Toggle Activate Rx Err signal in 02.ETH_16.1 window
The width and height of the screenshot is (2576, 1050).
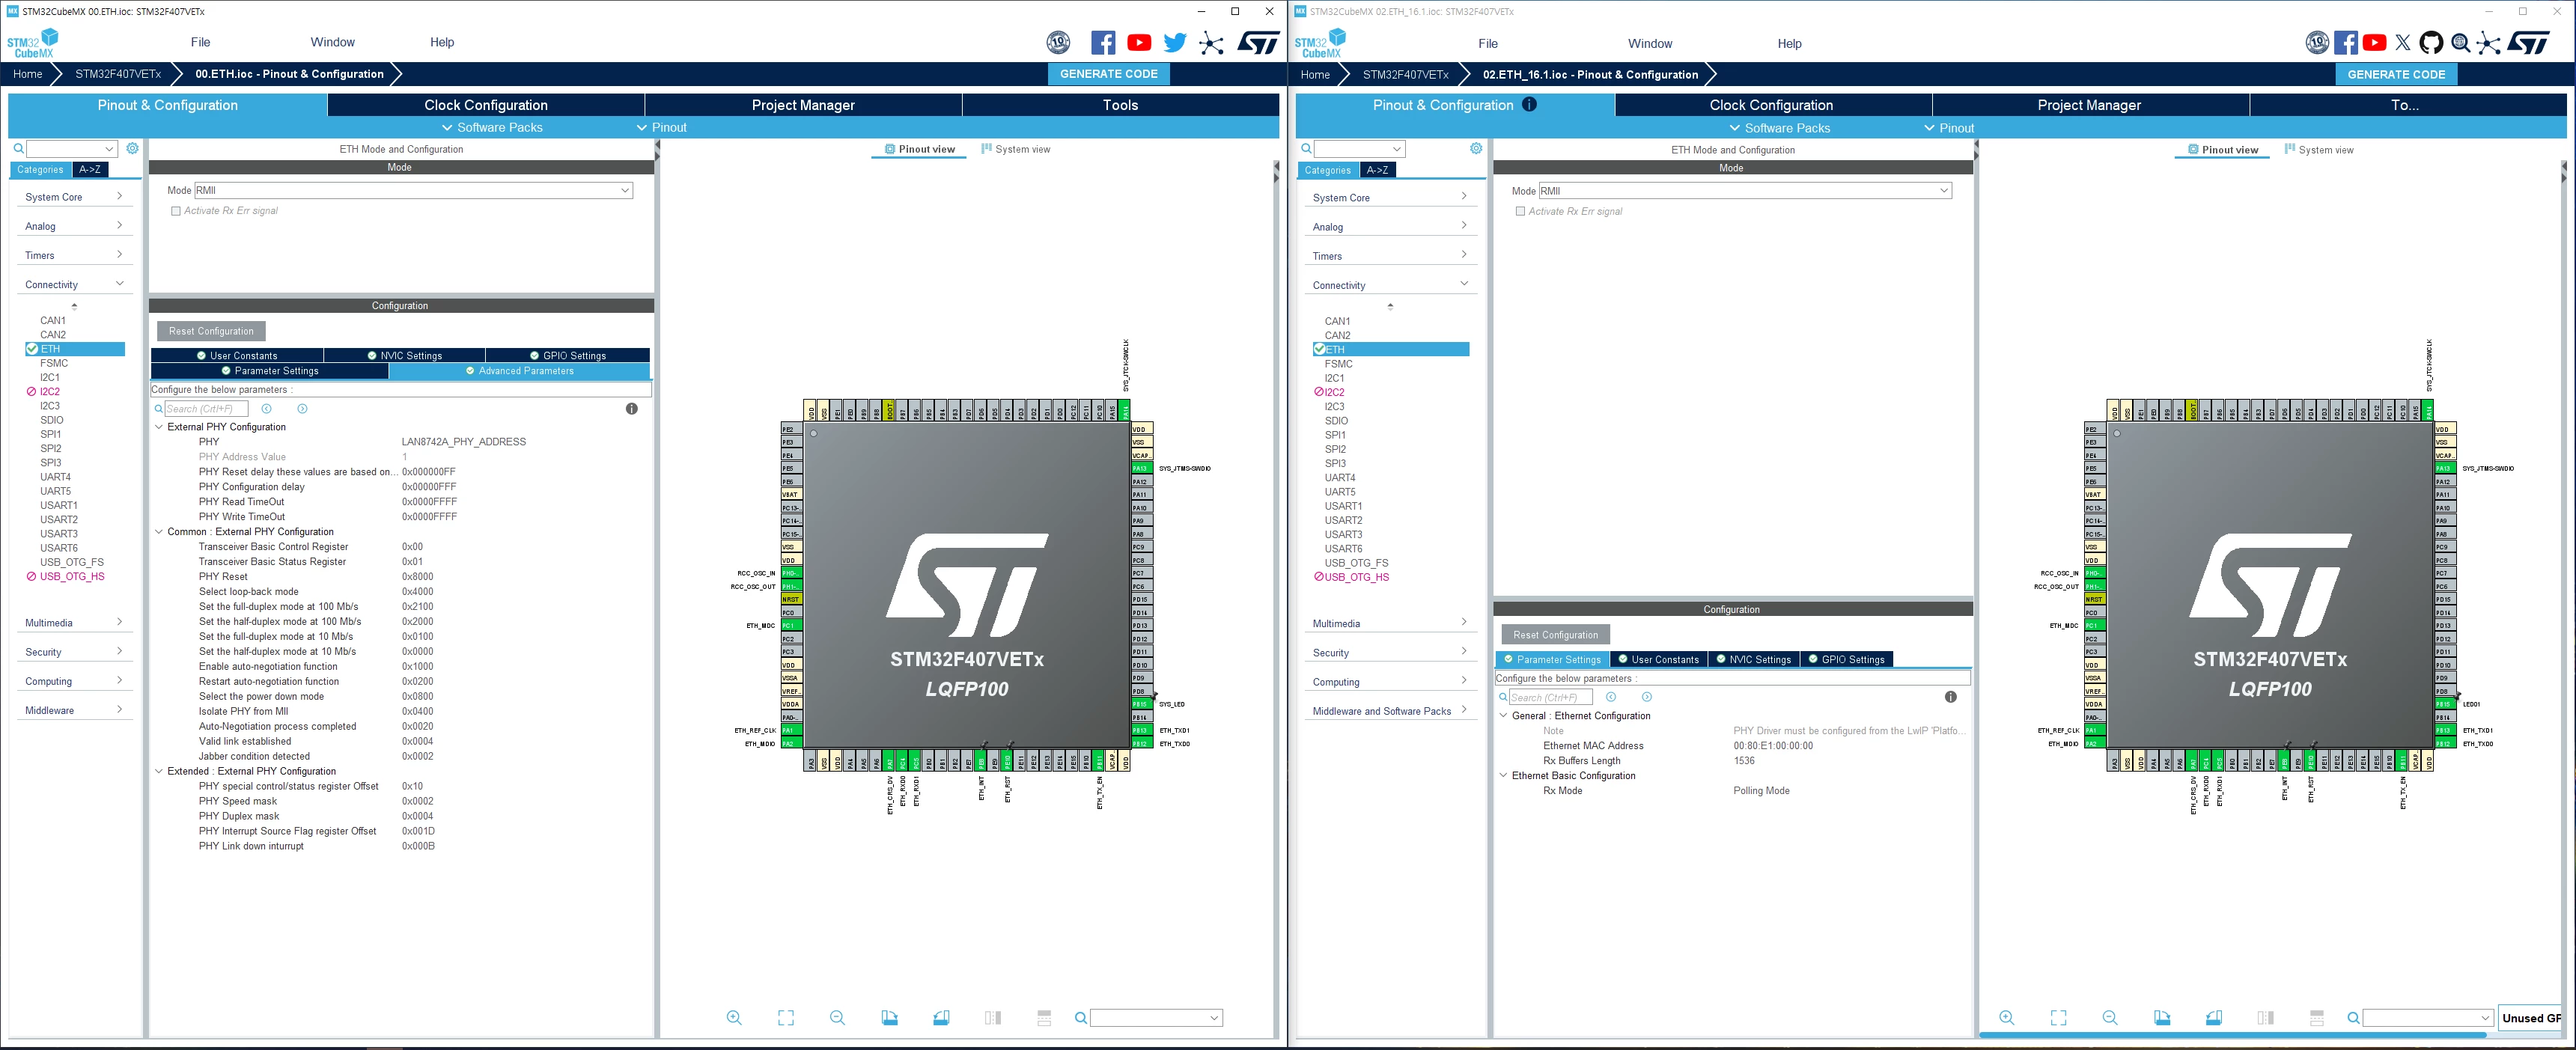coord(1520,212)
